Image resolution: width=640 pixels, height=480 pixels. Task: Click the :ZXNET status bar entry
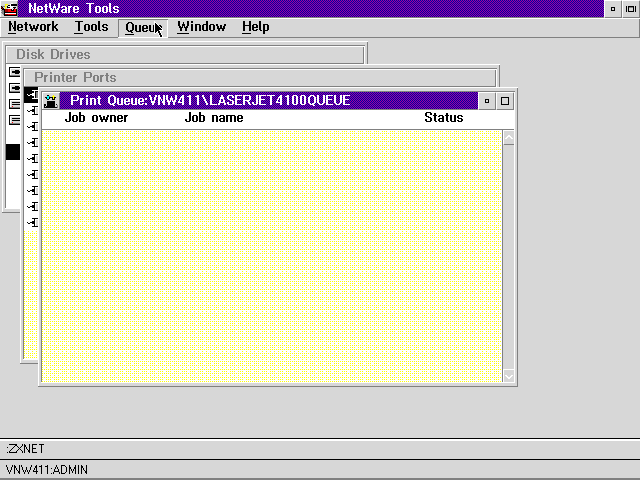(25, 449)
